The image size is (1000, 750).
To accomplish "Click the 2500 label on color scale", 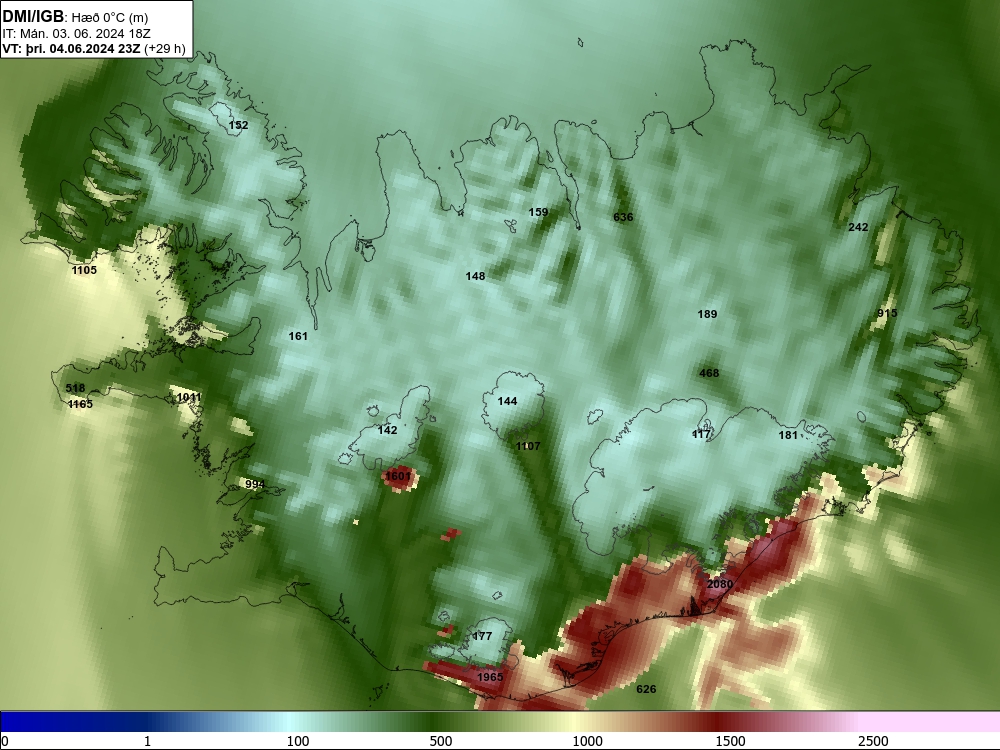I will click(874, 741).
